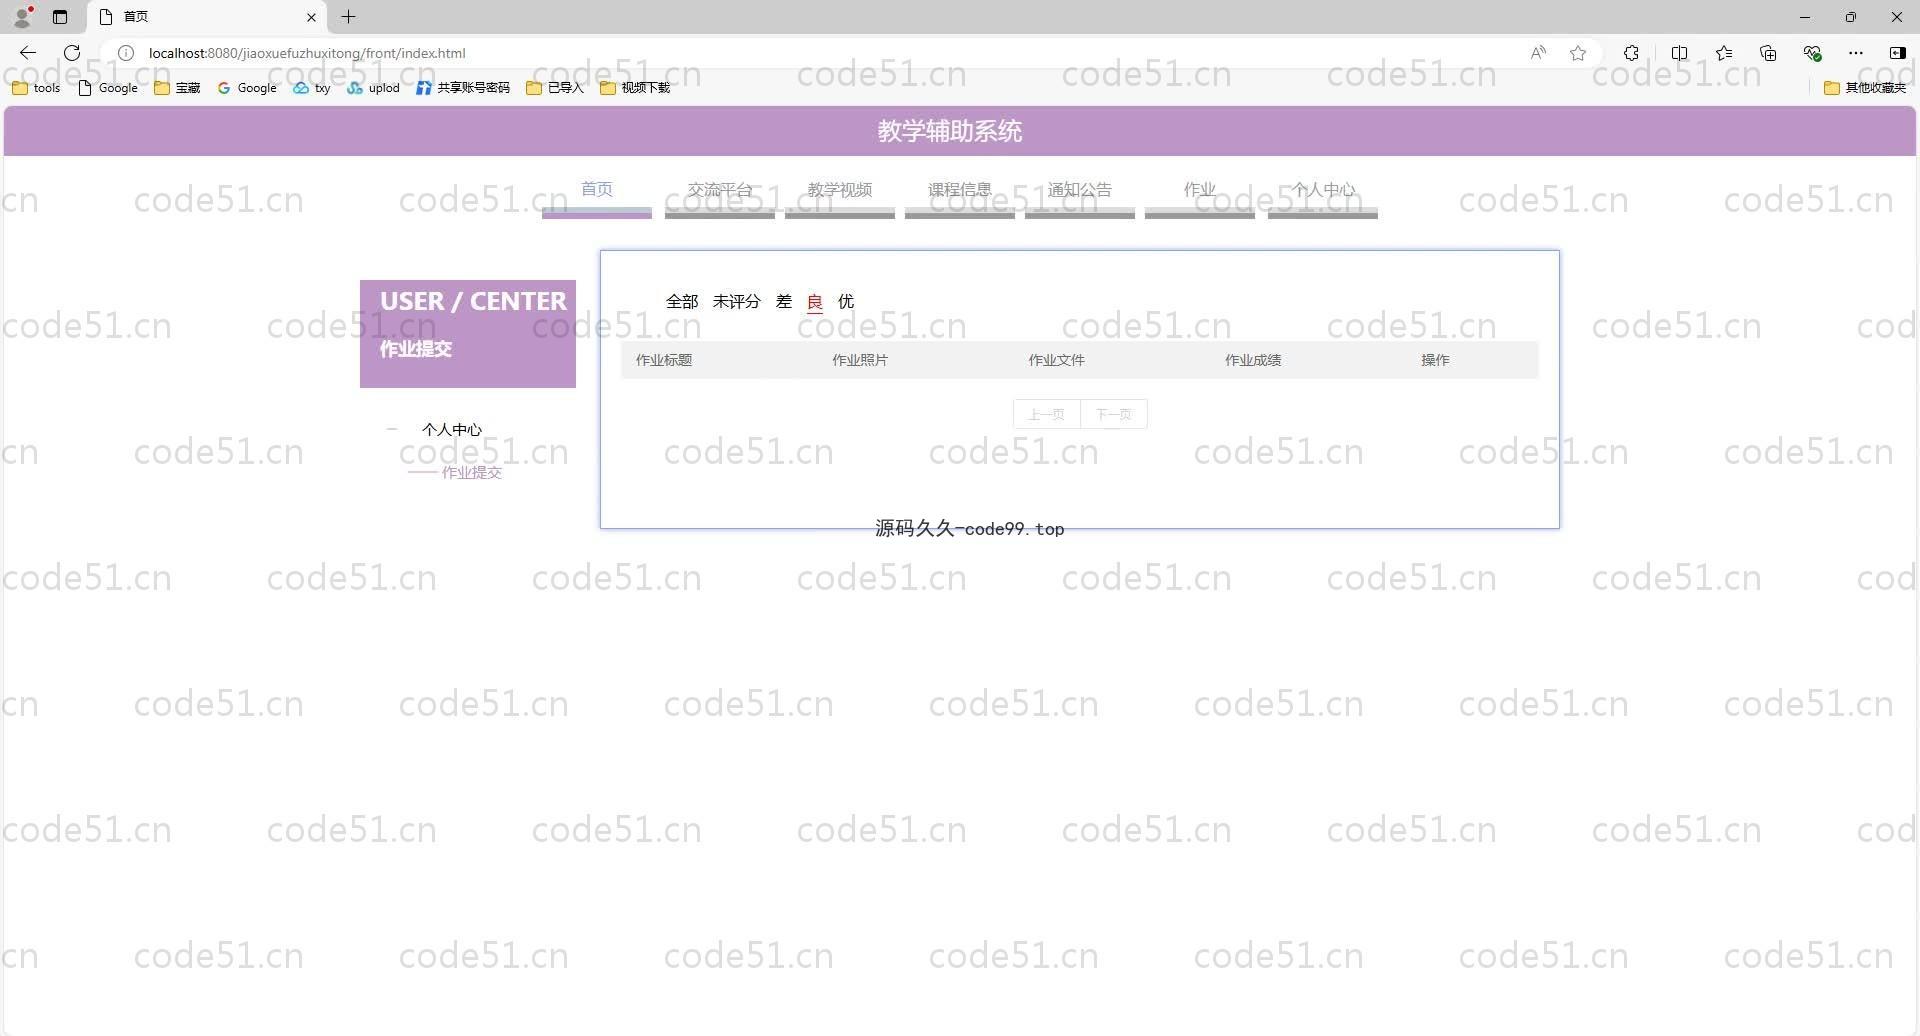Open the favorites list icon

pyautogui.click(x=1724, y=53)
